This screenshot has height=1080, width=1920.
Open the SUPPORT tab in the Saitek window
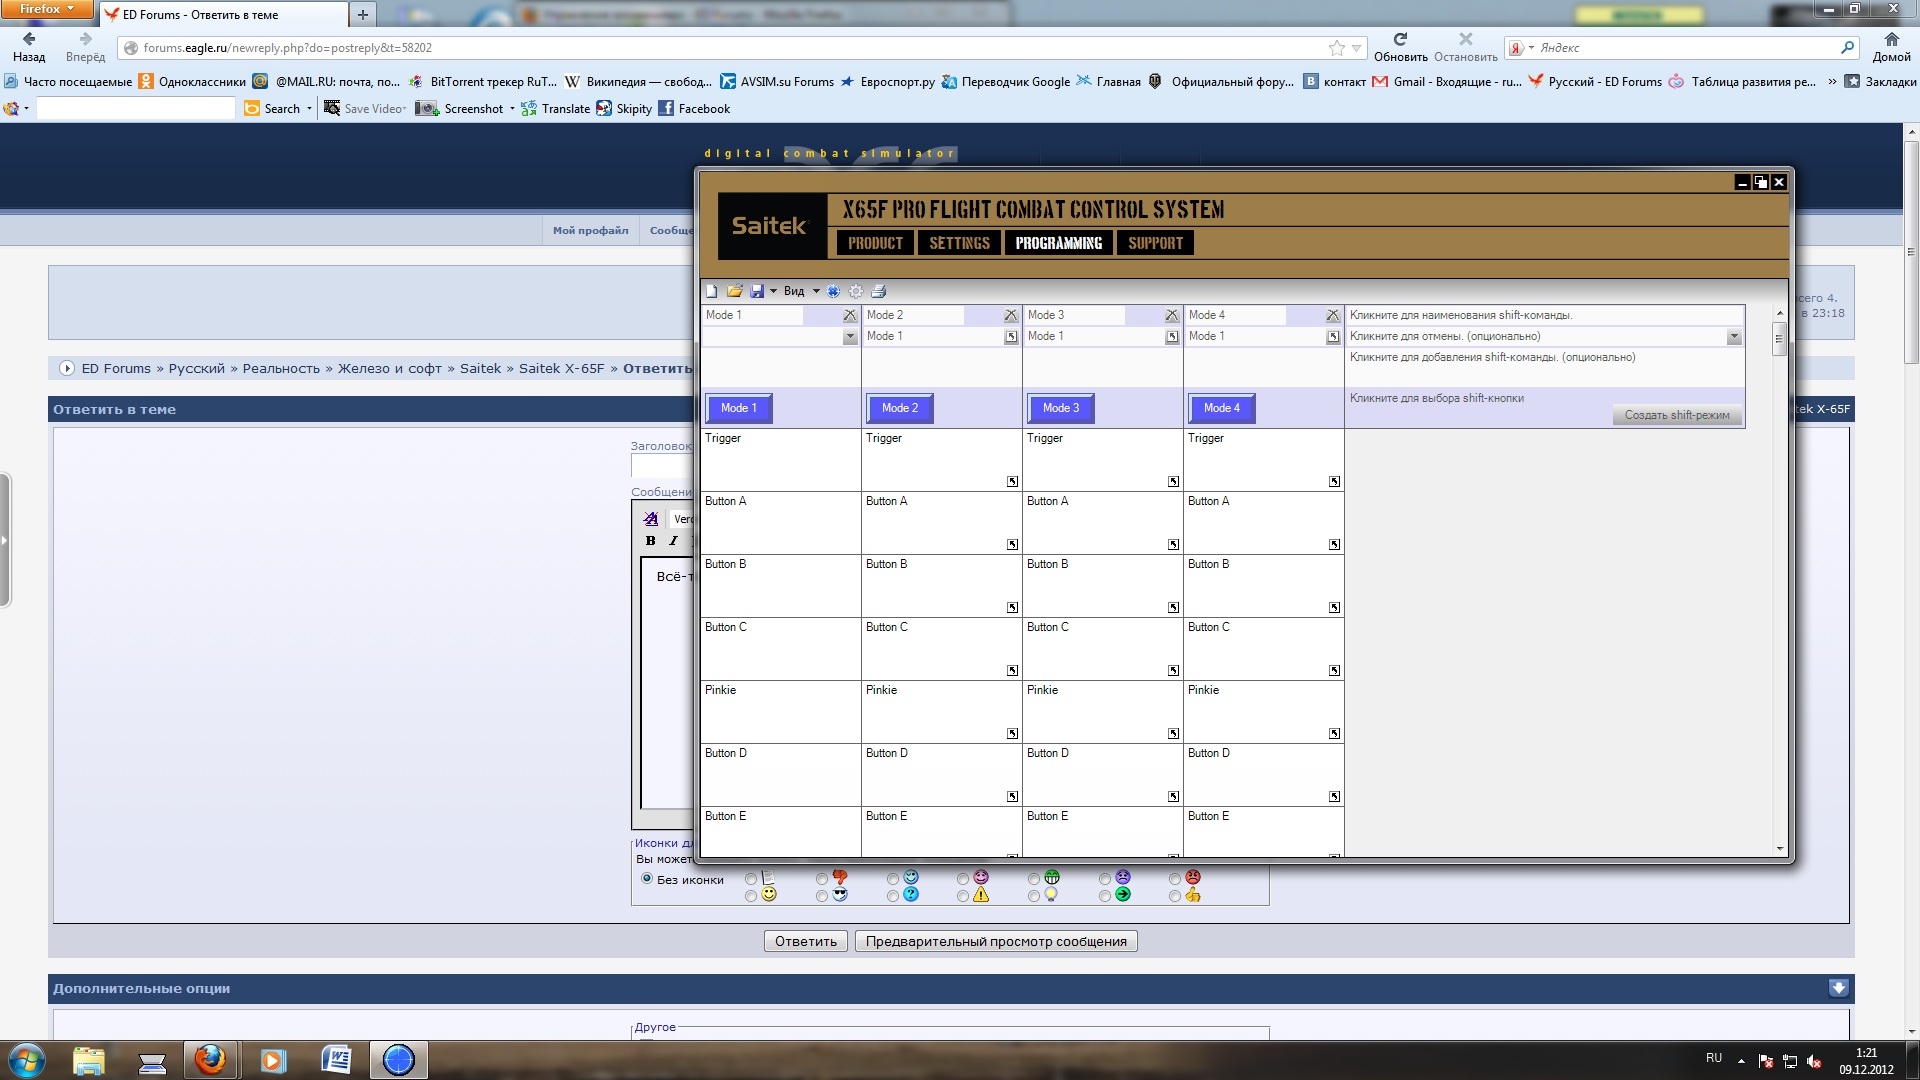point(1155,243)
